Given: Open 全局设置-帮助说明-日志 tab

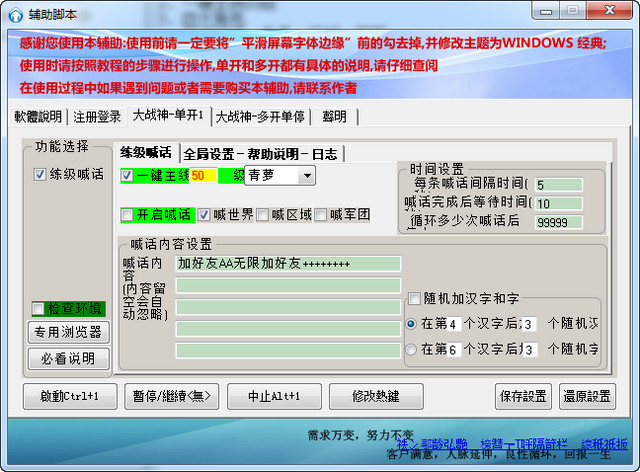Looking at the screenshot, I should [260, 154].
